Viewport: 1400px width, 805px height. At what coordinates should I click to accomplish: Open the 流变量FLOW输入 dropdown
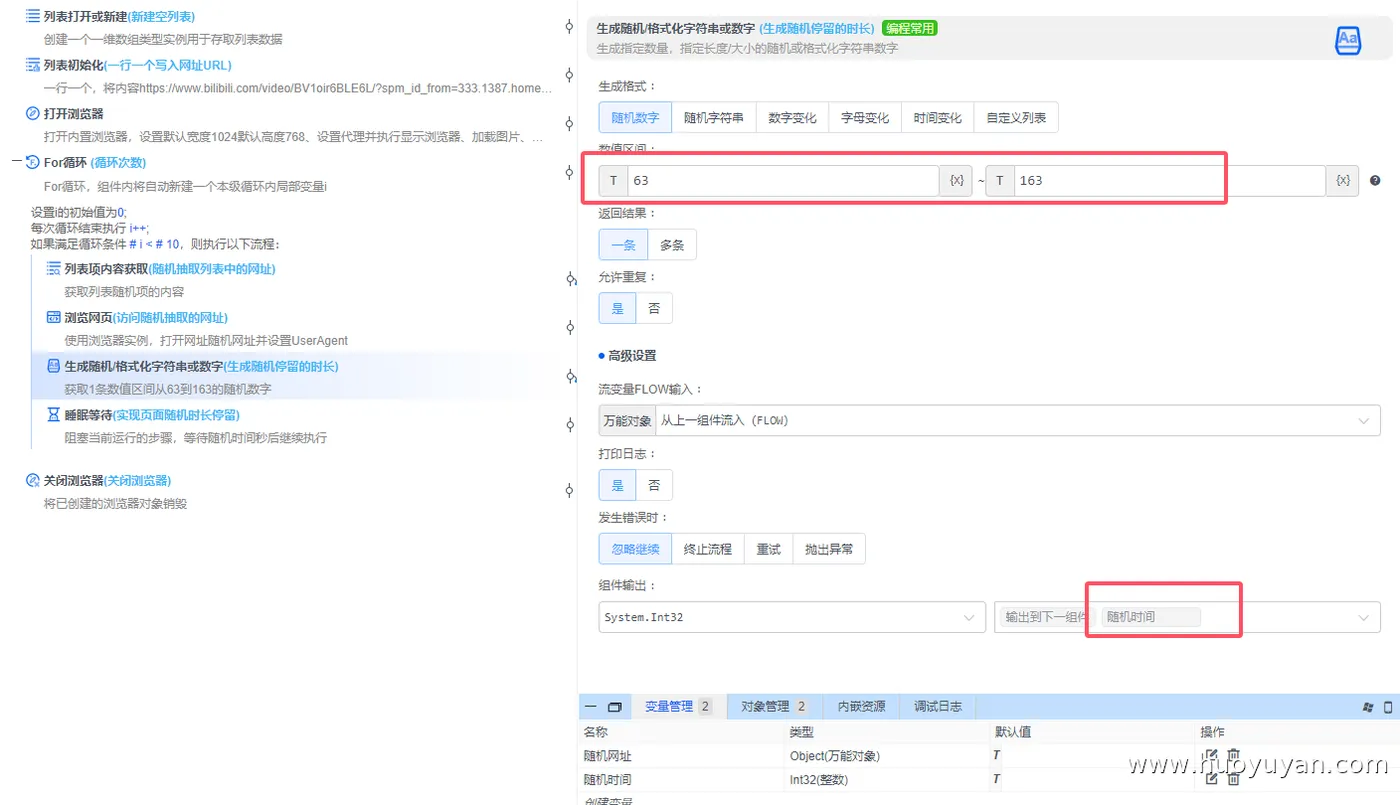coord(1018,421)
